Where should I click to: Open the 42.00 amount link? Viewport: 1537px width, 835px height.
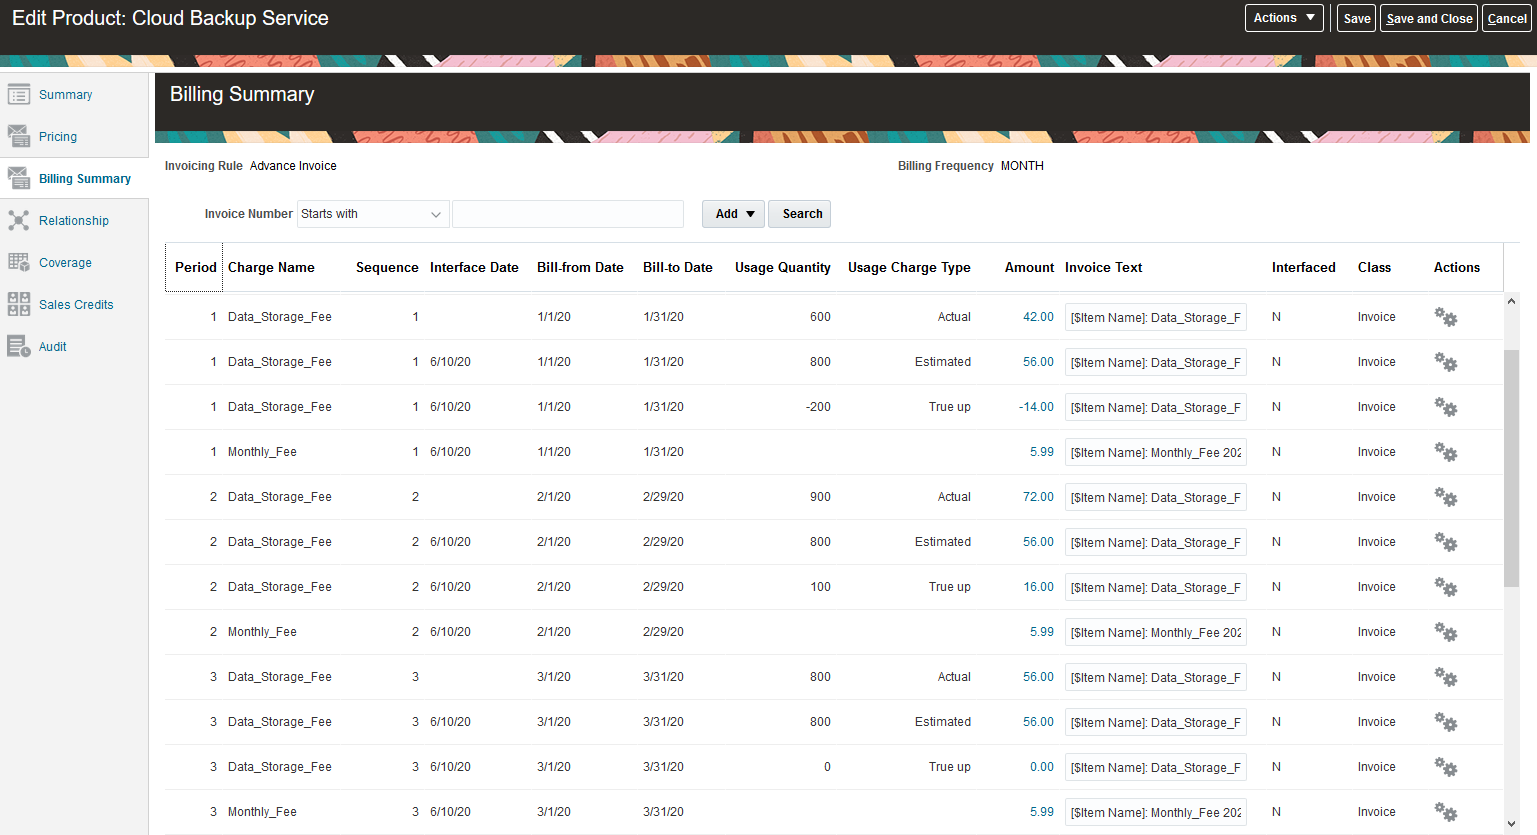(x=1038, y=317)
